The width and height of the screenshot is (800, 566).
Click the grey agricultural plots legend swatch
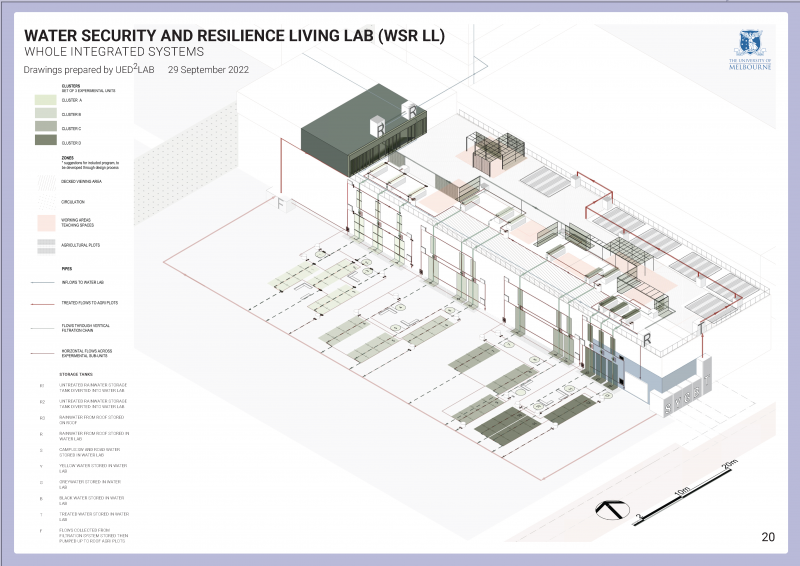click(46, 246)
